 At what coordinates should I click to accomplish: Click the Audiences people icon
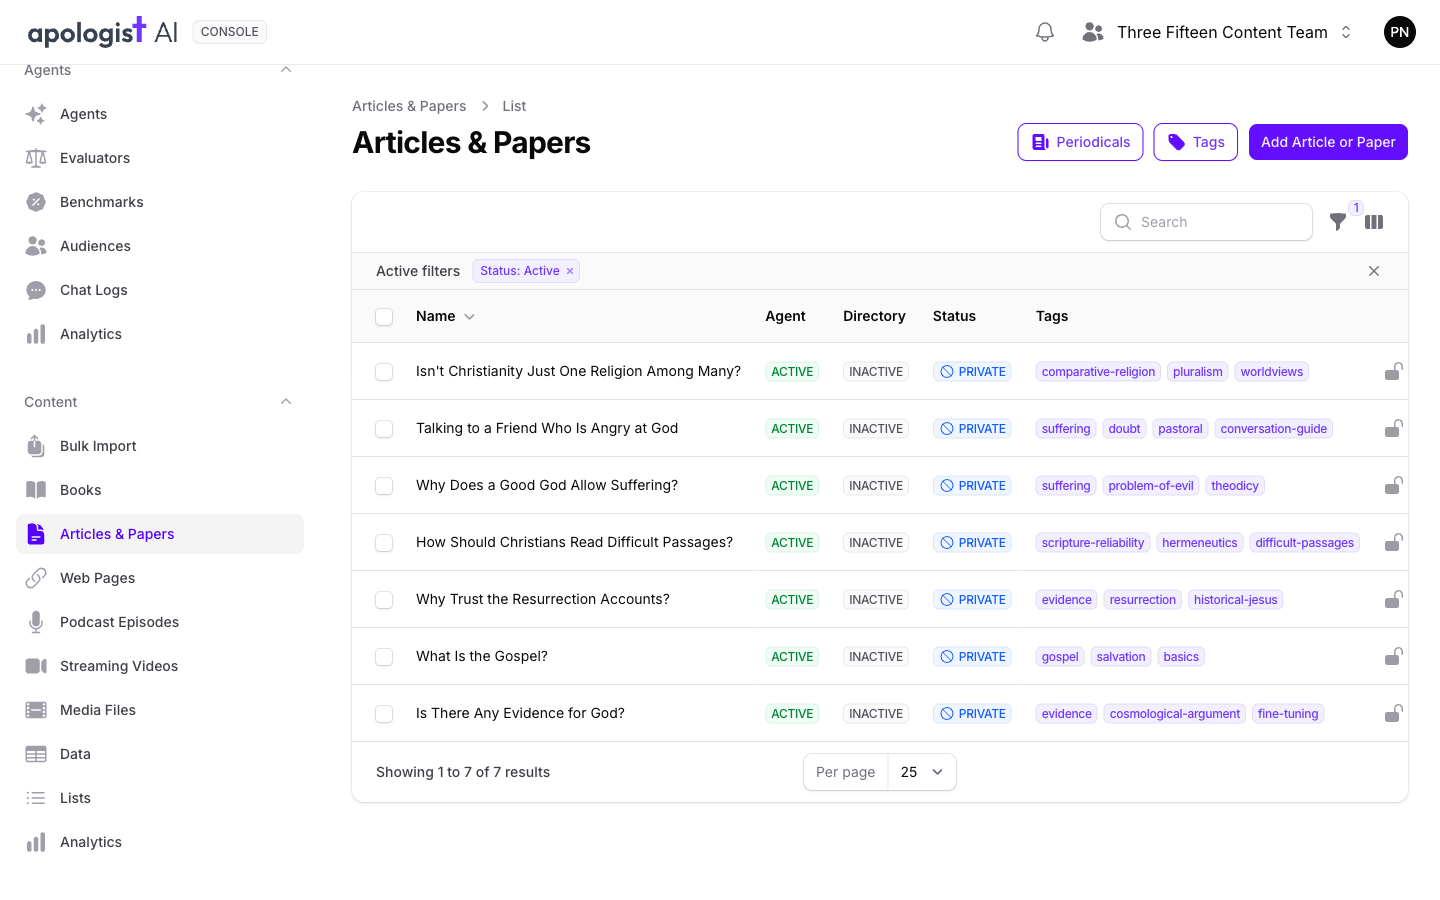(x=36, y=246)
